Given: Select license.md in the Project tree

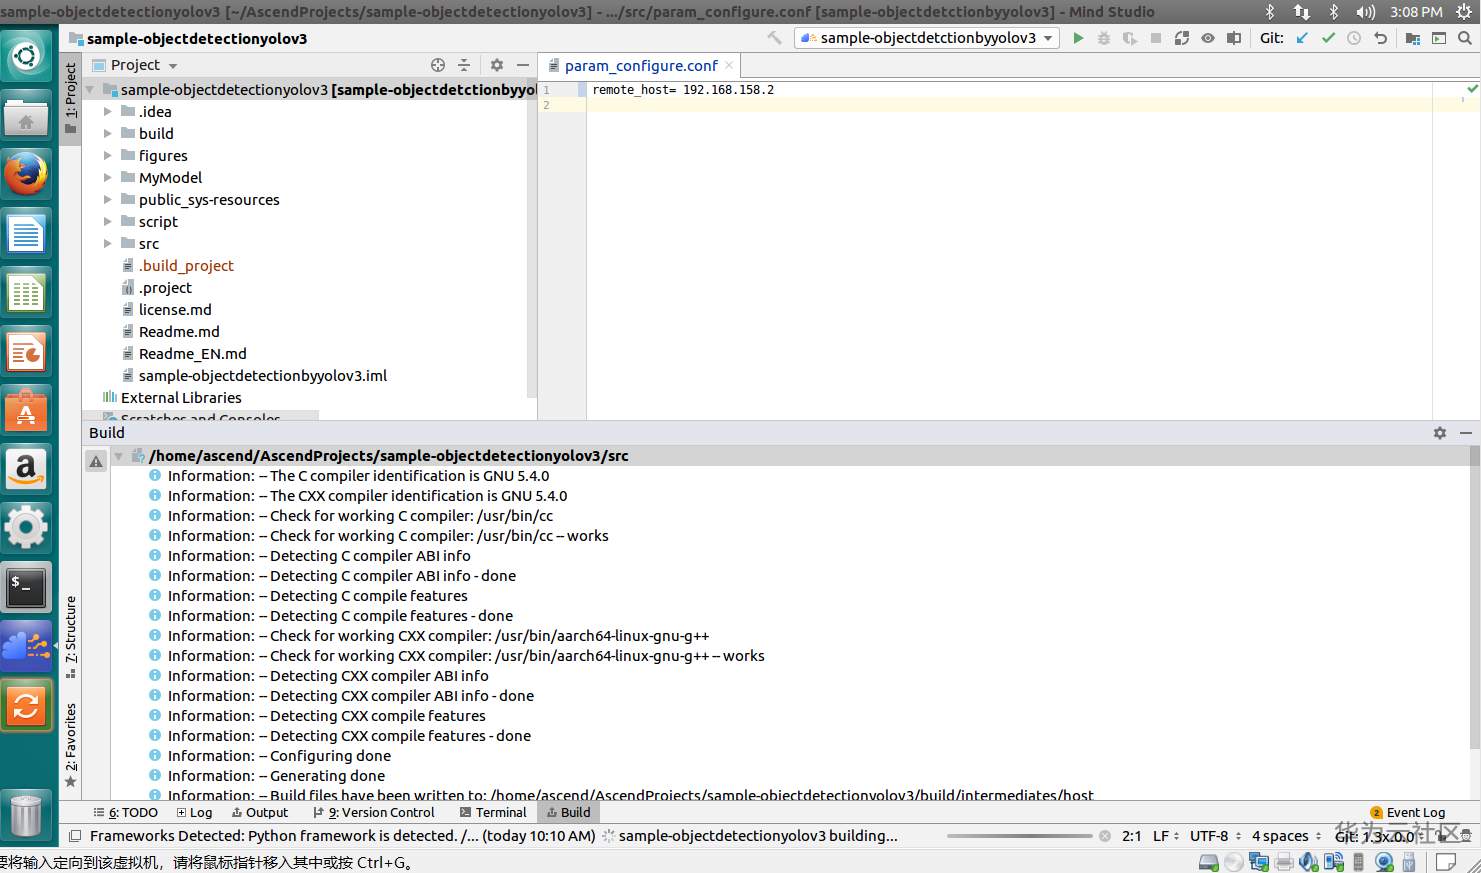Looking at the screenshot, I should 175,310.
